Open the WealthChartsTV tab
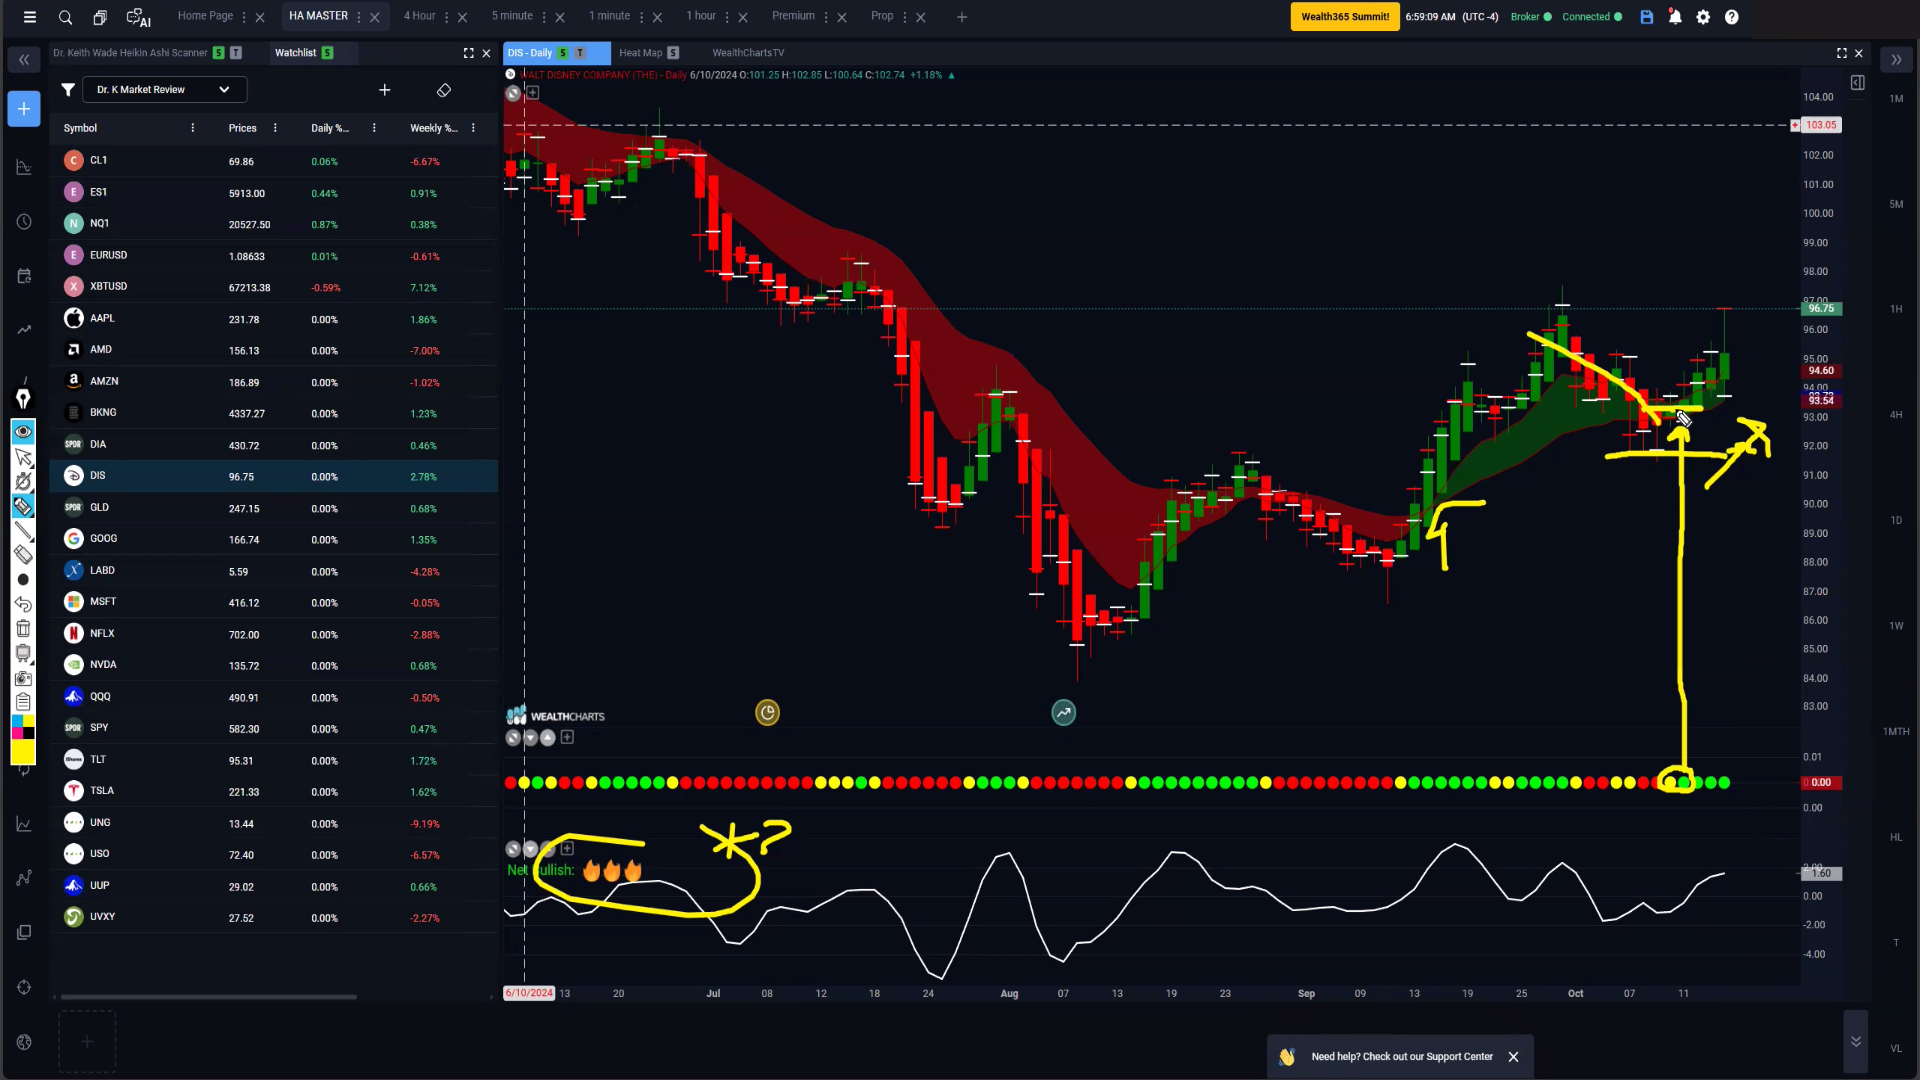This screenshot has height=1080, width=1920. [x=748, y=53]
